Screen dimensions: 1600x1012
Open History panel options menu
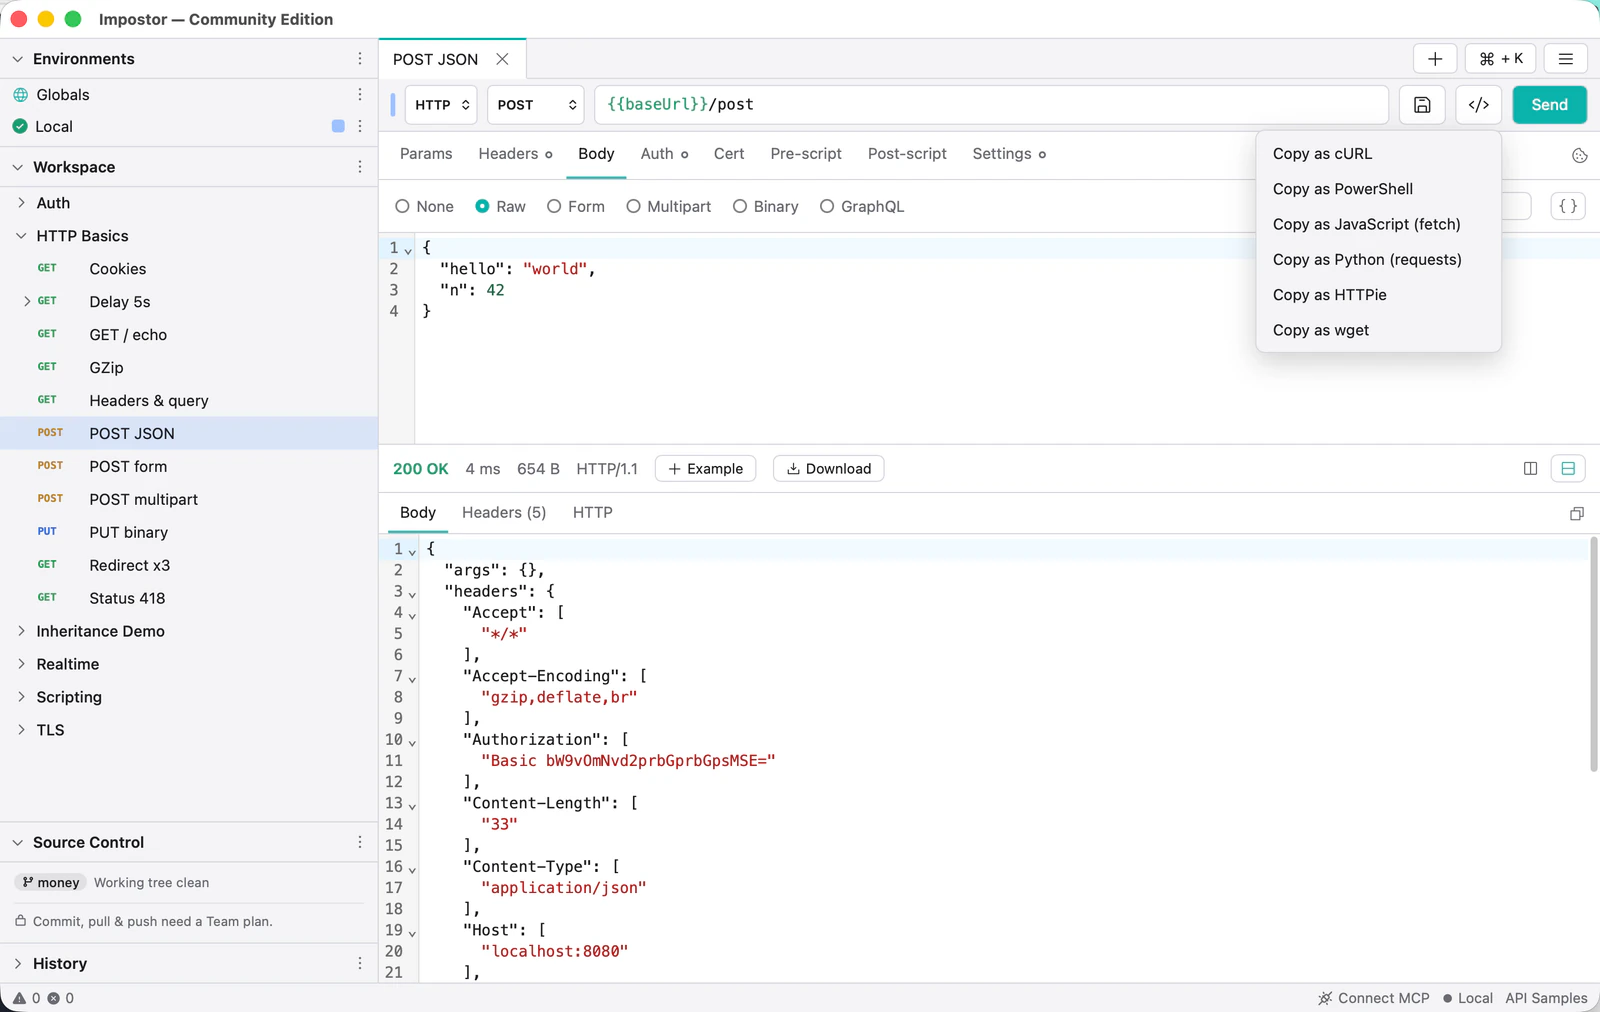pyautogui.click(x=360, y=963)
